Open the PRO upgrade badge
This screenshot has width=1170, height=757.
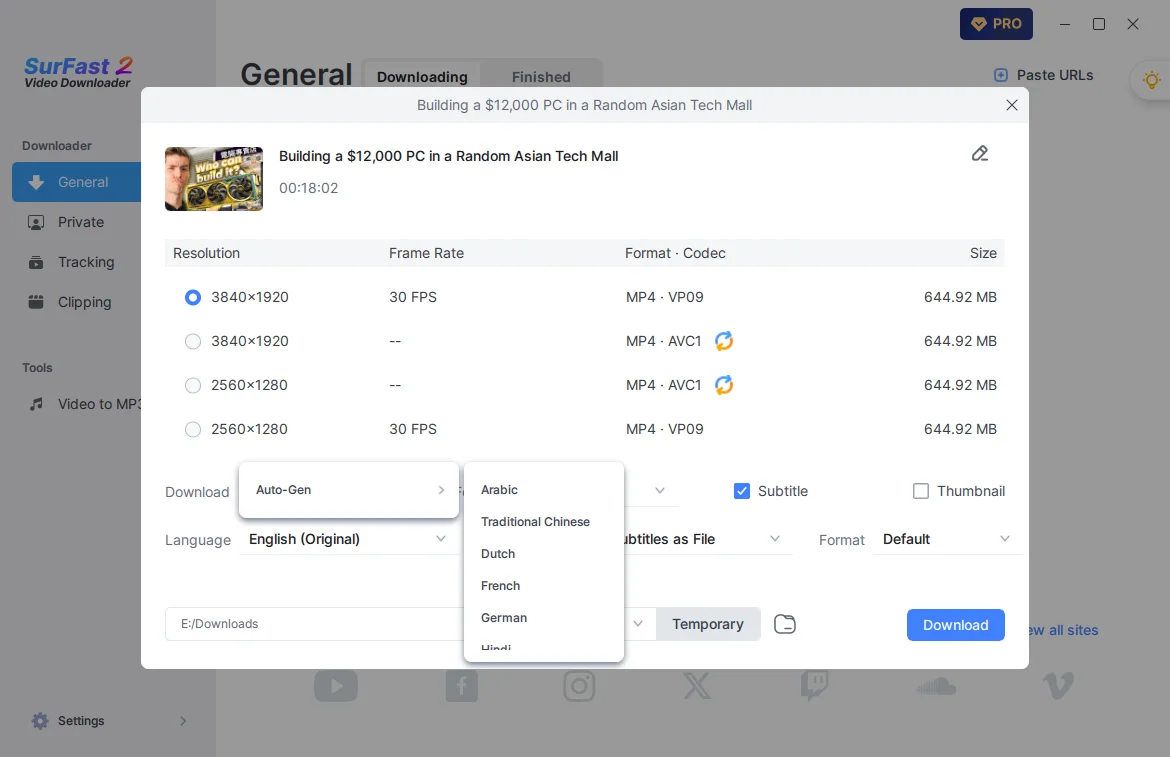pos(996,24)
